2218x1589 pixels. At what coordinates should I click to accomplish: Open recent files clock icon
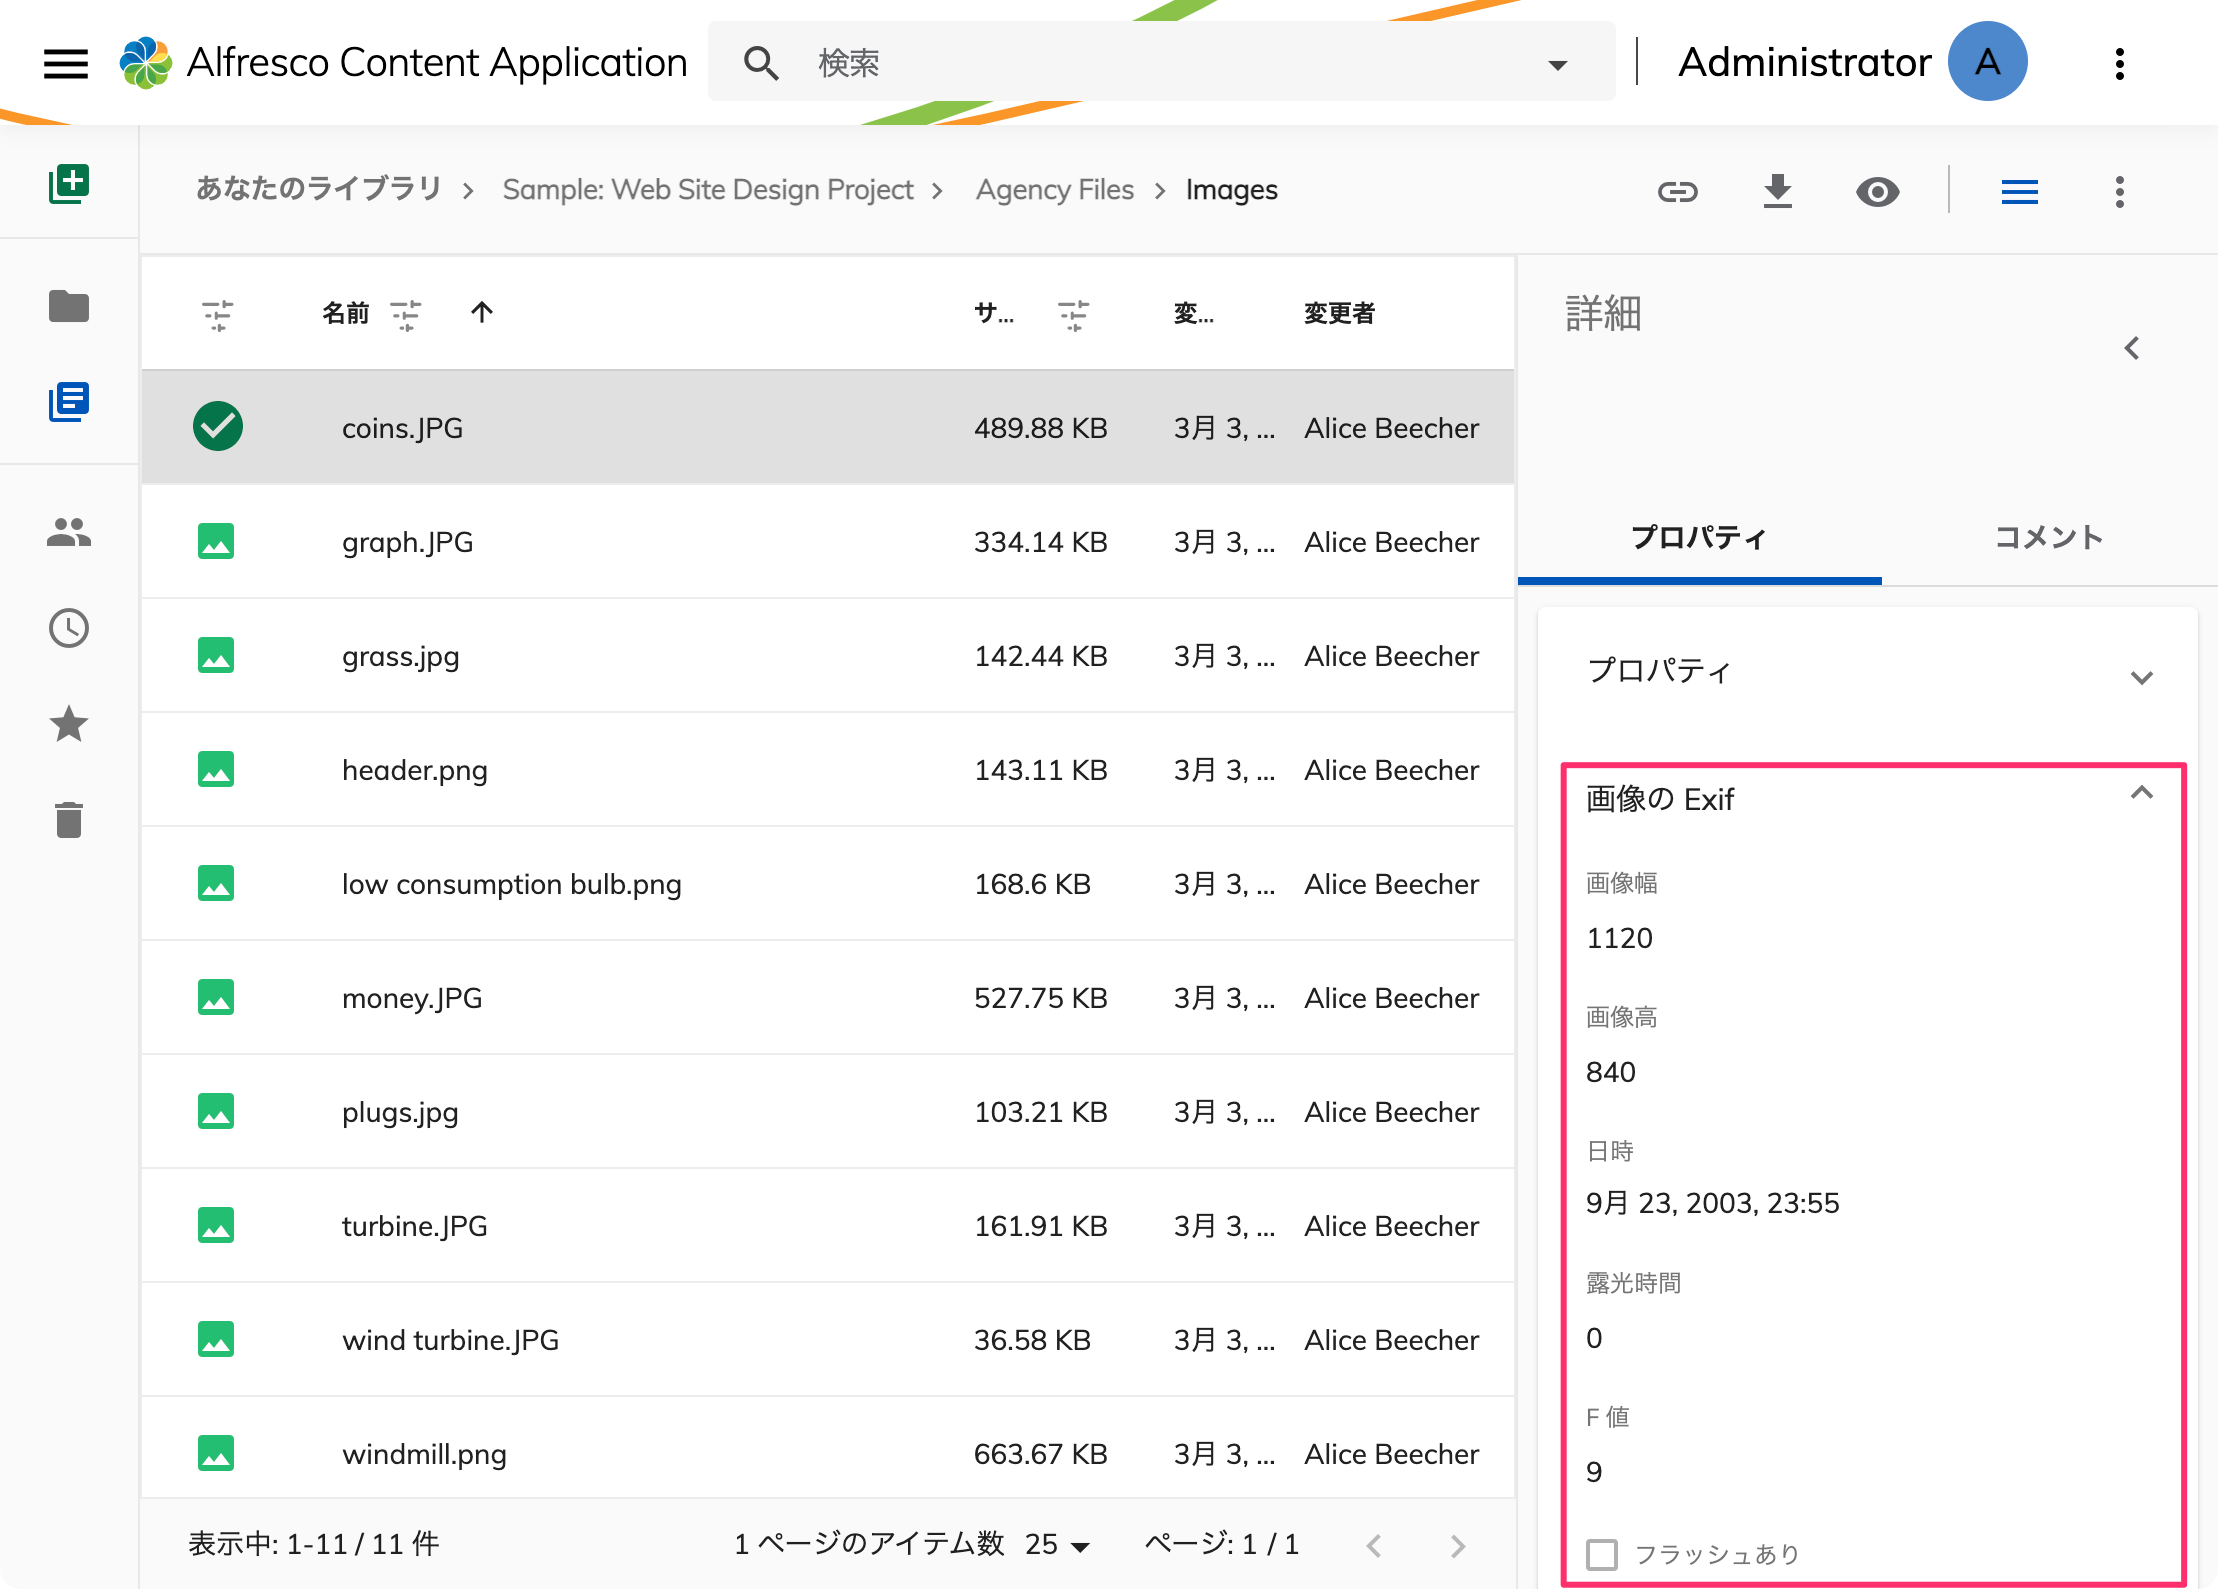[69, 628]
